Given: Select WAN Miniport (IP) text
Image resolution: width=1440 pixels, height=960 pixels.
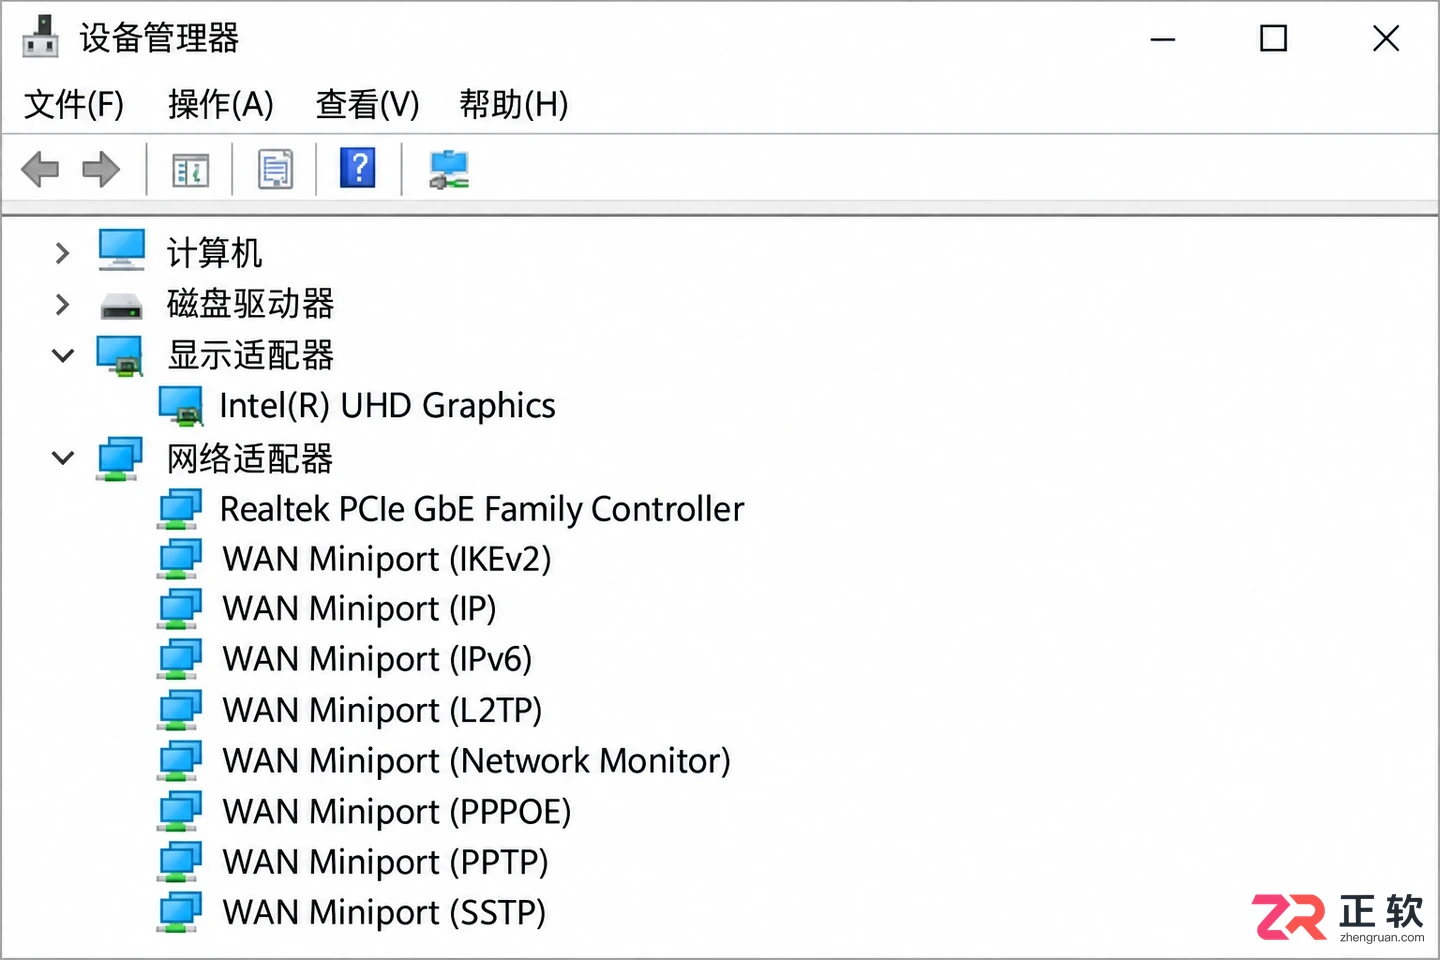Looking at the screenshot, I should 359,609.
